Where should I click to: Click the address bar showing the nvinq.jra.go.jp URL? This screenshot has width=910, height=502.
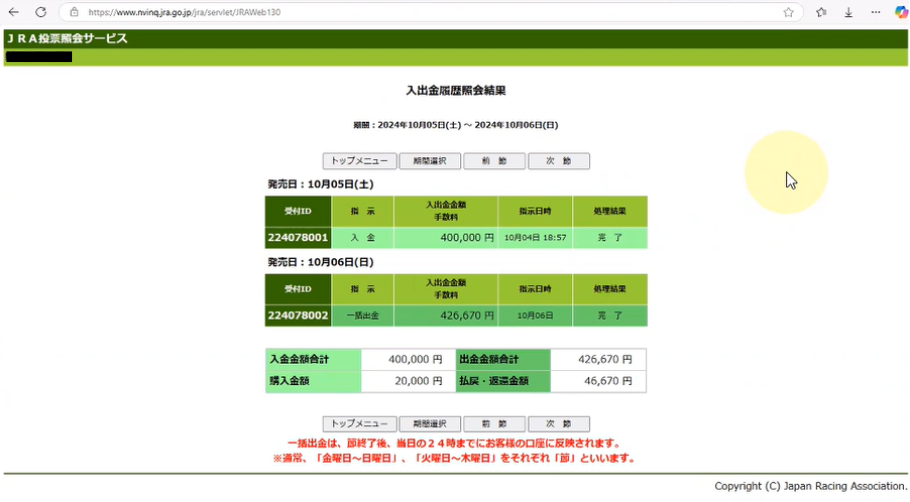pos(400,12)
